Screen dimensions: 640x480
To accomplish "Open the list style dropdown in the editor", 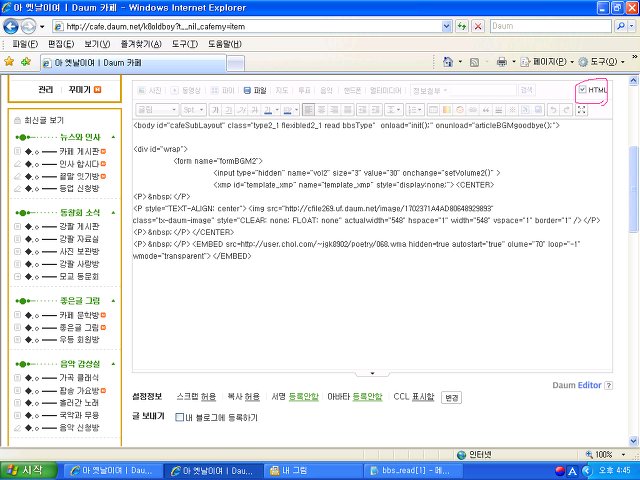I will pos(416,110).
